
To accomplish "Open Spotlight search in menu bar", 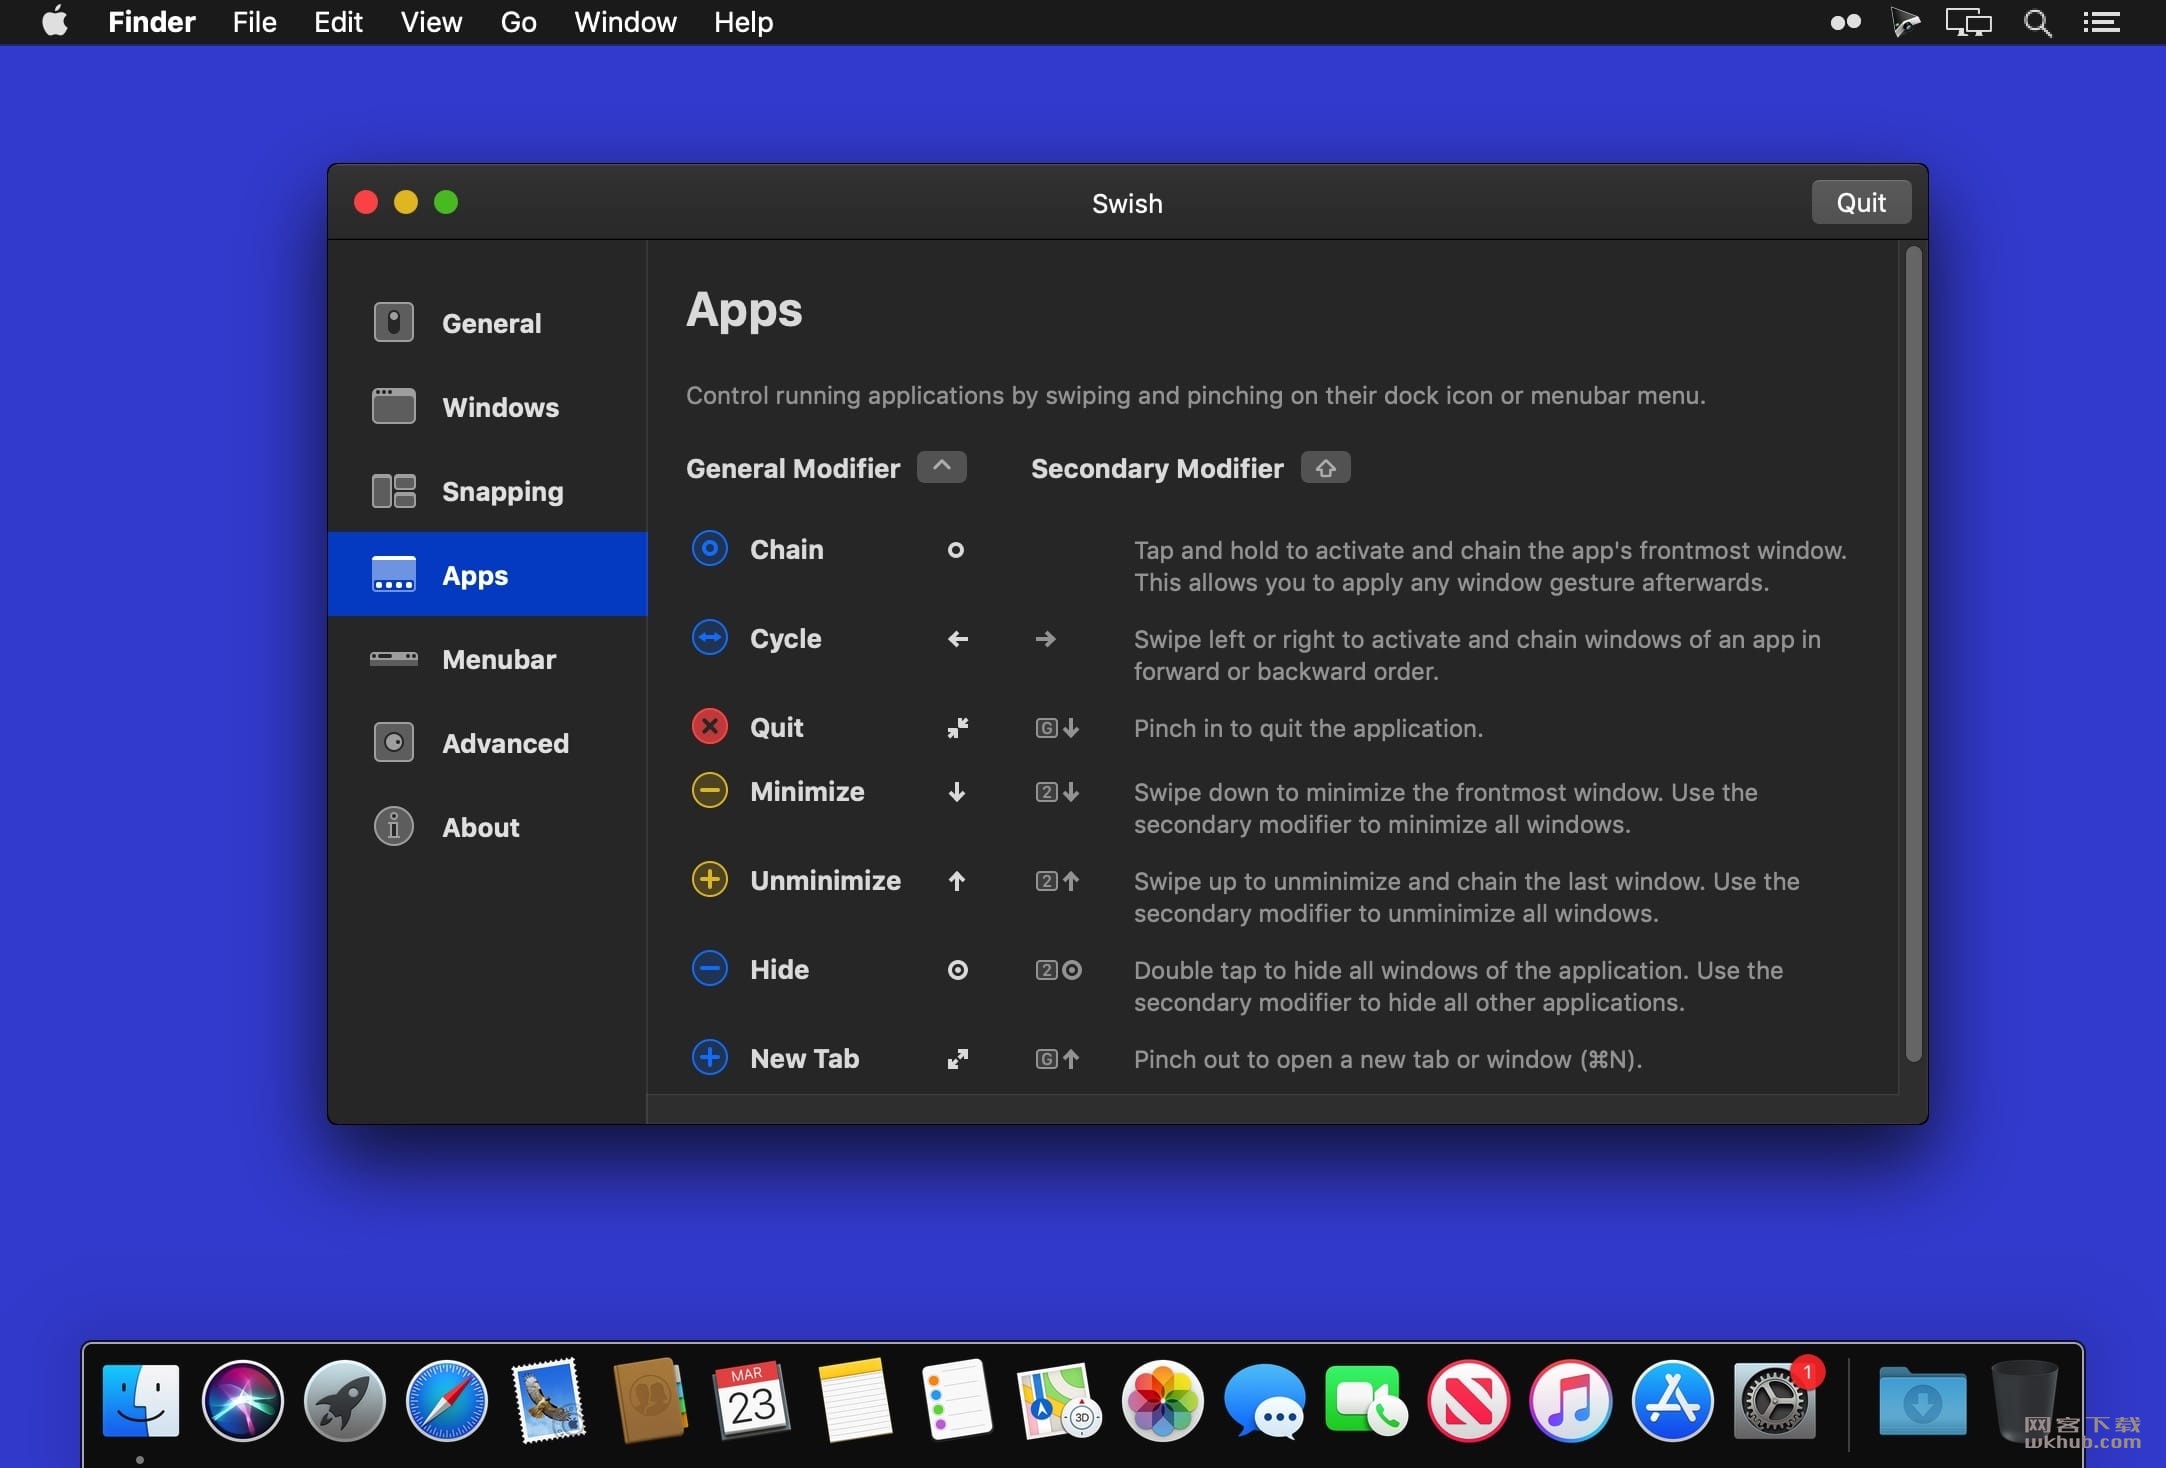I will pyautogui.click(x=2037, y=22).
